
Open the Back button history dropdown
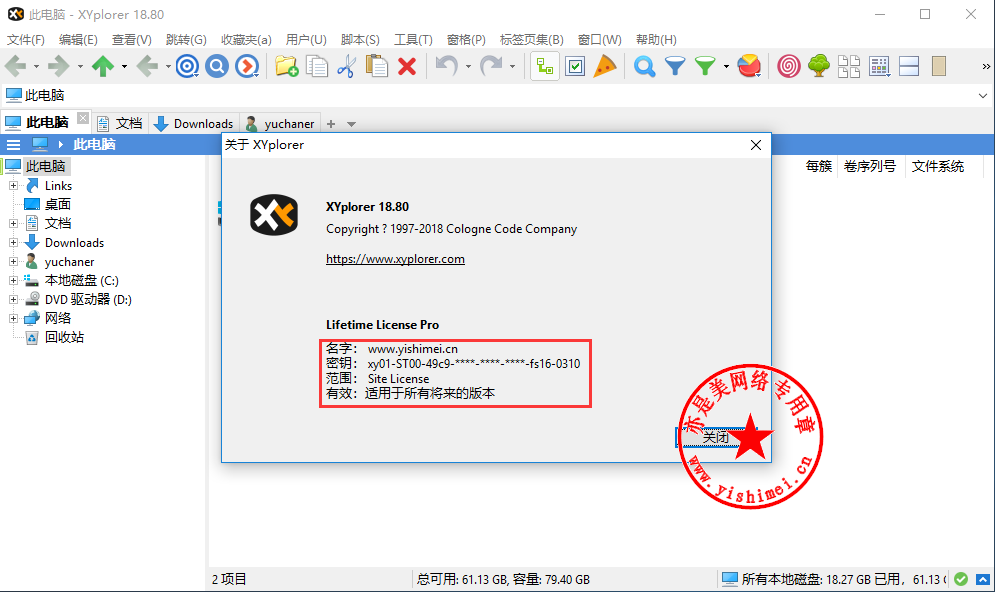[x=36, y=67]
